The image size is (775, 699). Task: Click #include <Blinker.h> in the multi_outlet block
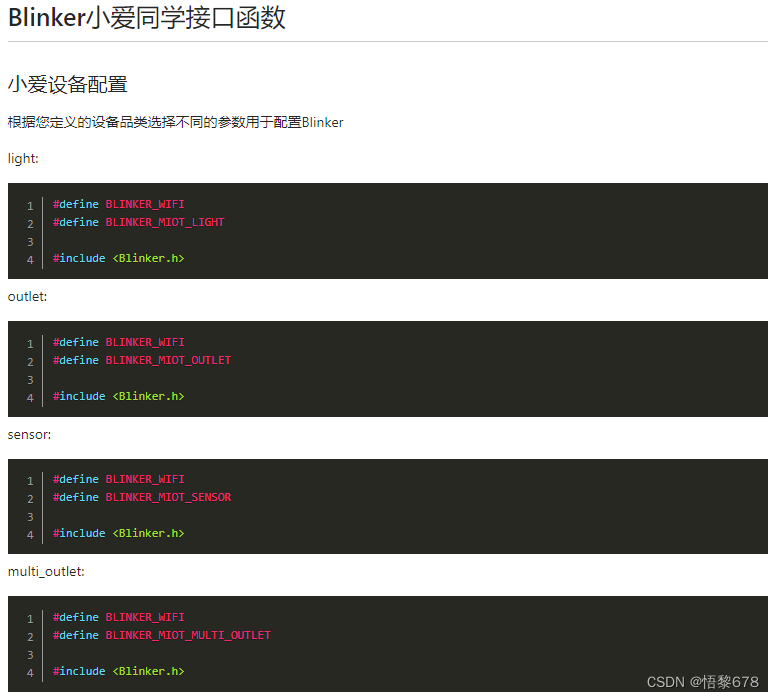[x=119, y=671]
